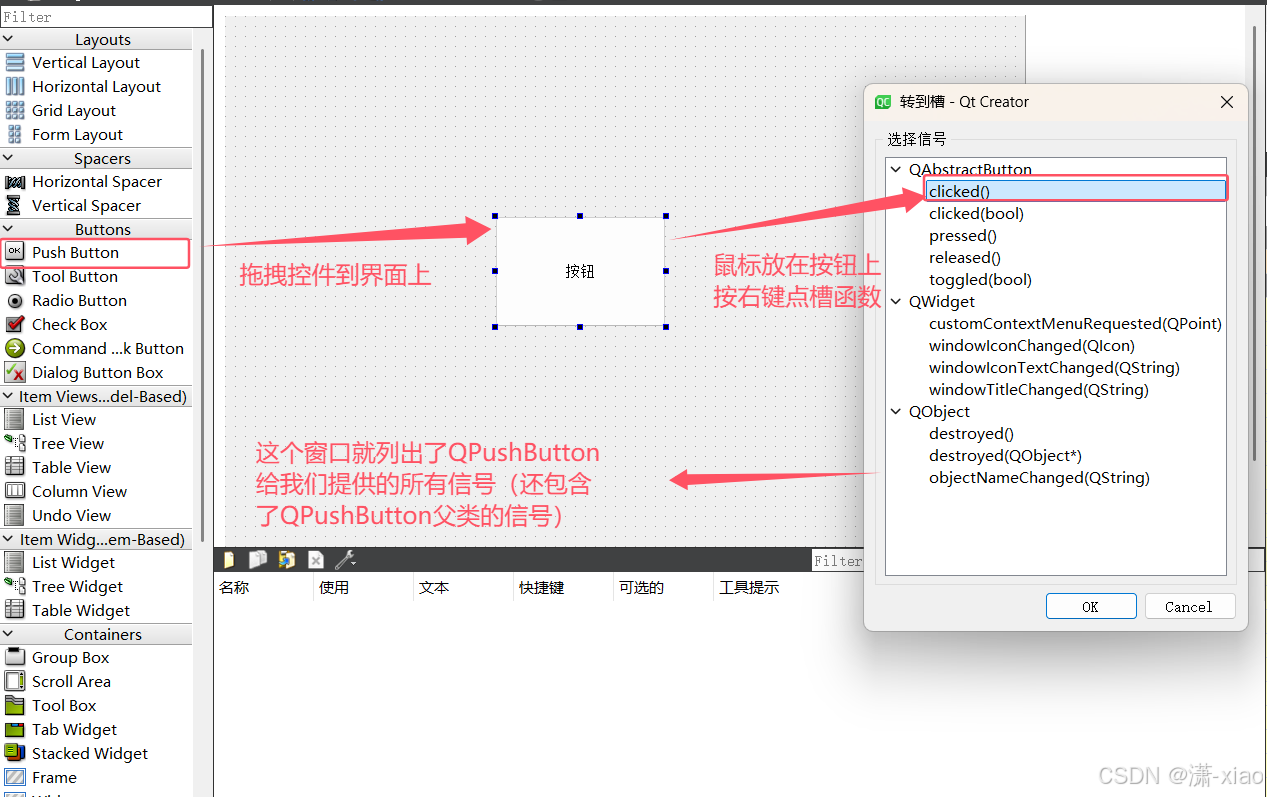1267x797 pixels.
Task: Pick the Form Layout widget icon
Action: 15,134
